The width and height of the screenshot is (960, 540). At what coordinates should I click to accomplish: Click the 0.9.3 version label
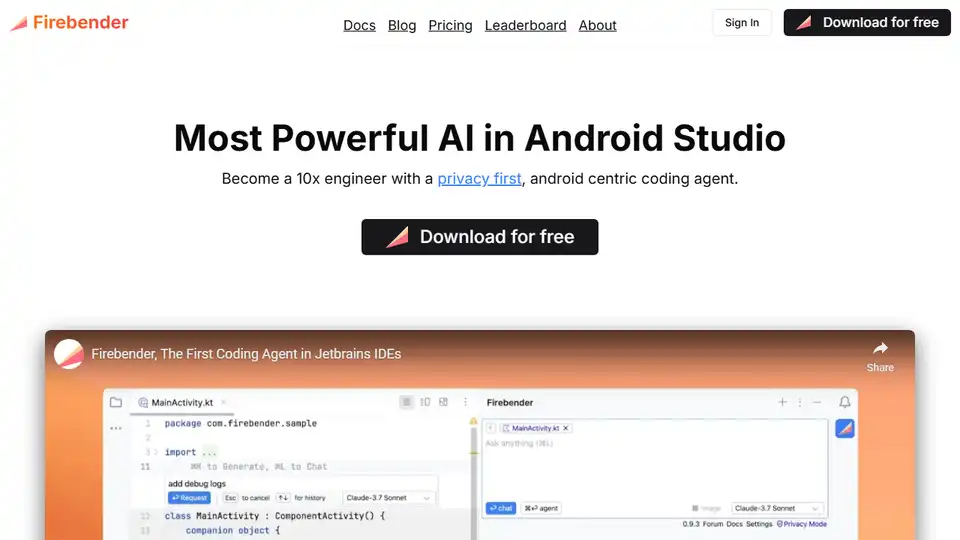(691, 524)
